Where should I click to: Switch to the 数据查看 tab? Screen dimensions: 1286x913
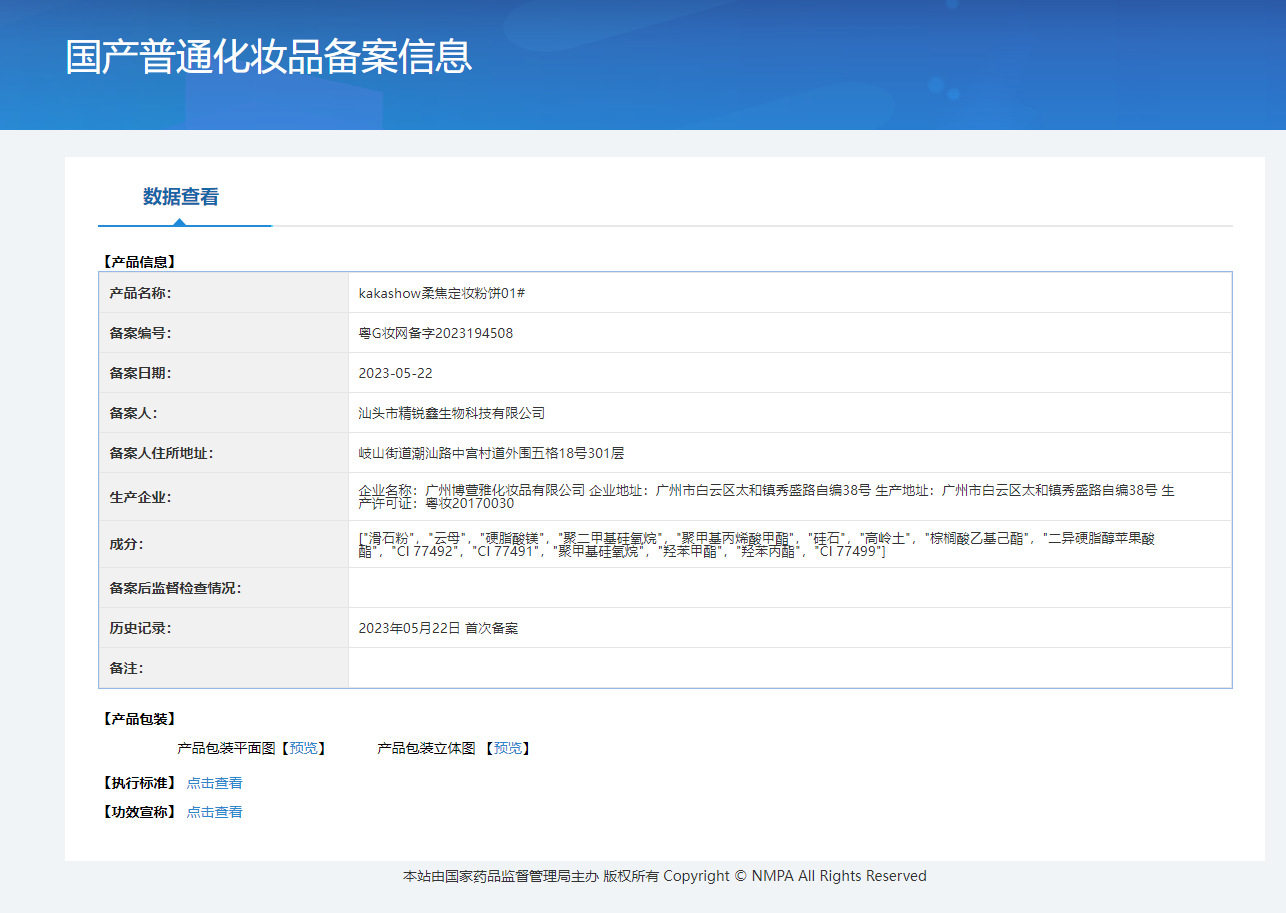pos(181,197)
